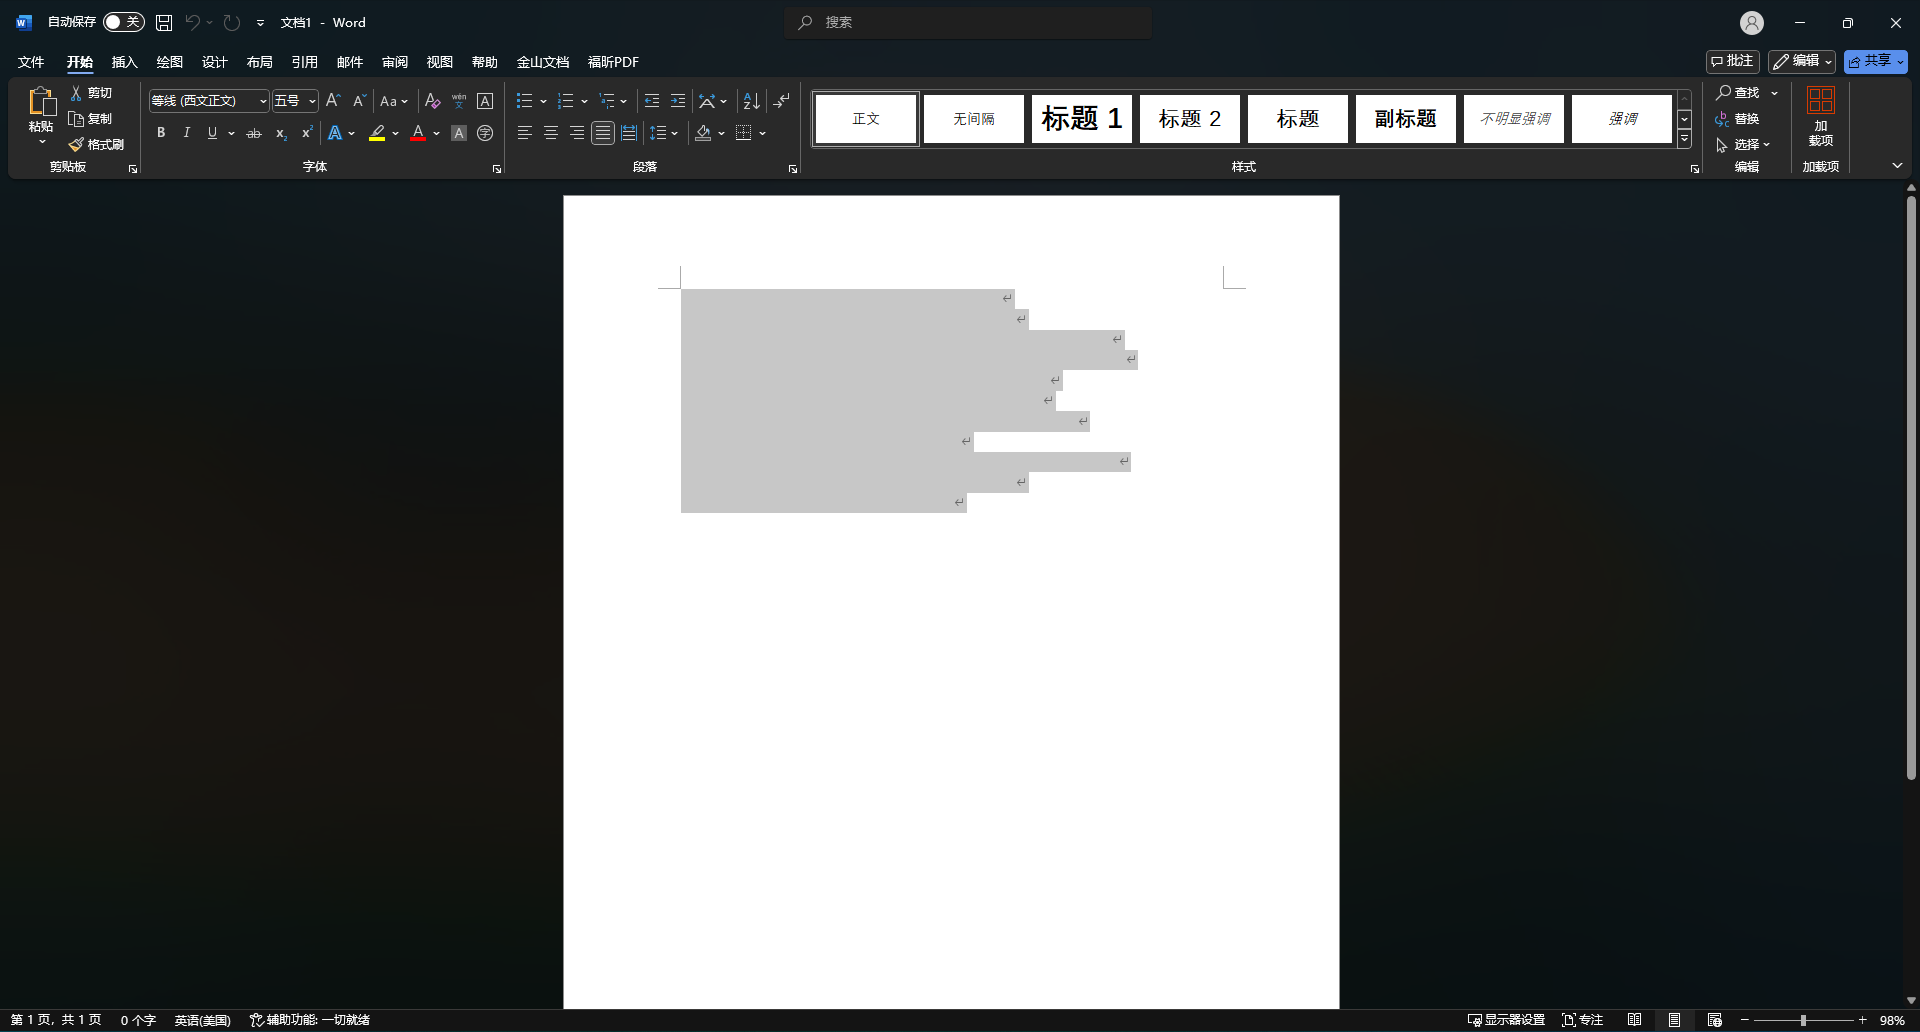Apply Subtitle (副标题) style
The image size is (1920, 1032).
[x=1406, y=119]
